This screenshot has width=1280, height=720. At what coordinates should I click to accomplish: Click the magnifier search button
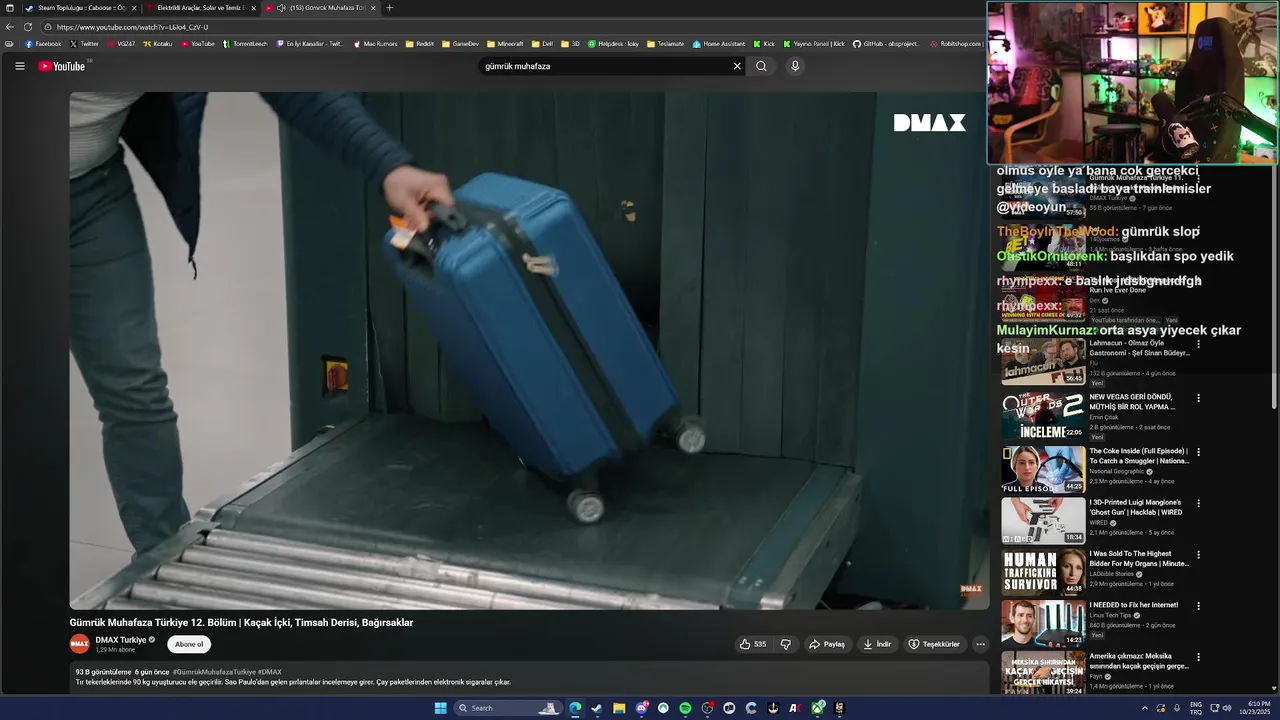(x=761, y=66)
